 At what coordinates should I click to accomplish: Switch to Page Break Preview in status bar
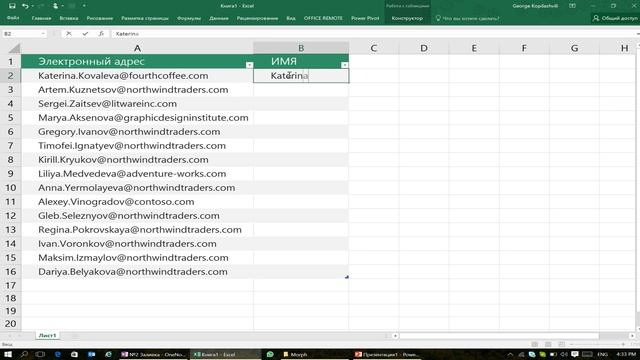tap(561, 344)
